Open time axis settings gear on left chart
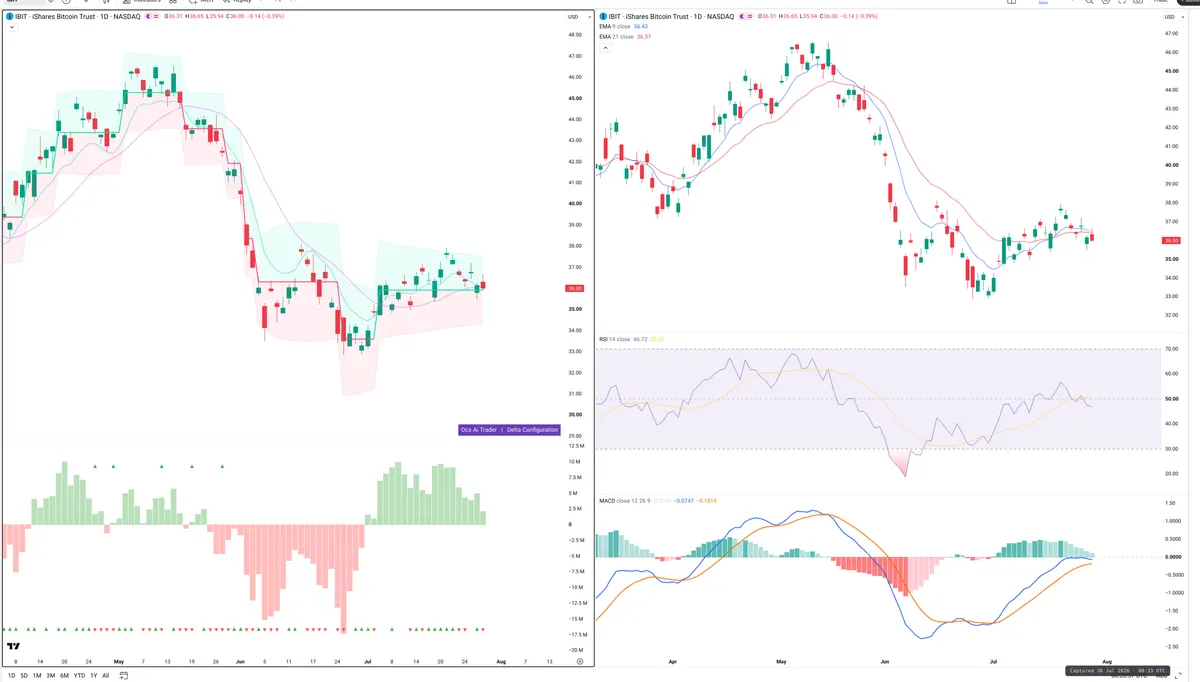This screenshot has width=1200, height=682. pos(580,662)
